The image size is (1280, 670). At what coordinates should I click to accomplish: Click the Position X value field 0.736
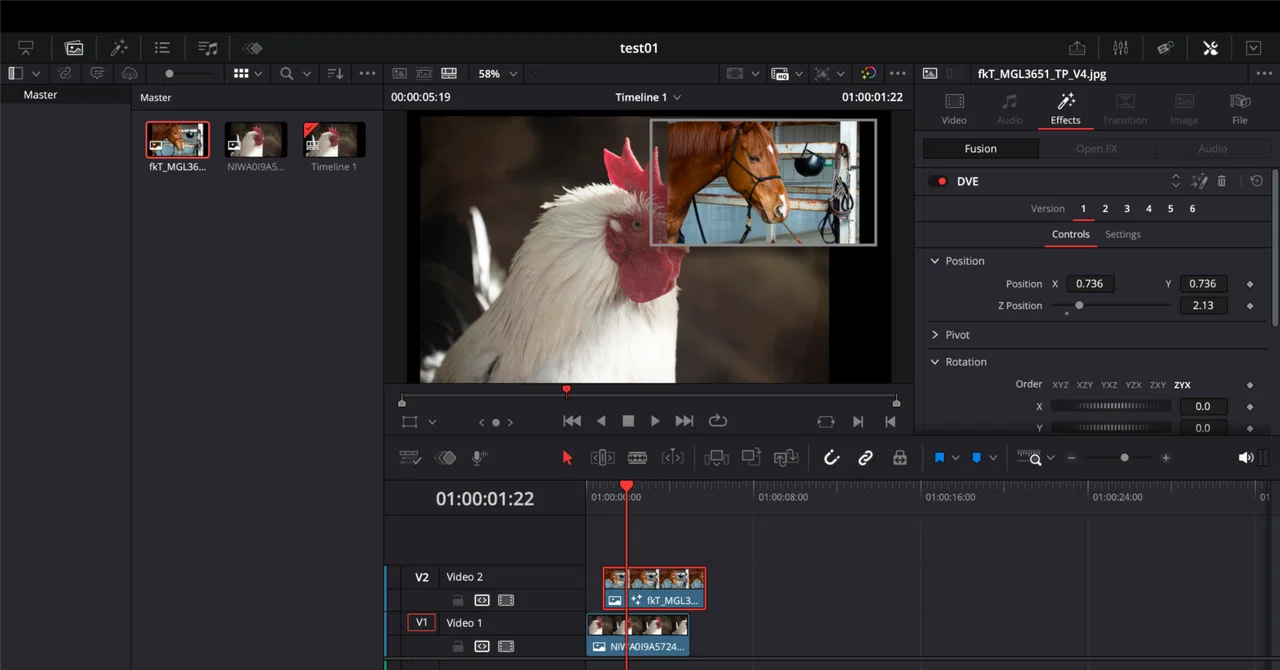(x=1089, y=284)
